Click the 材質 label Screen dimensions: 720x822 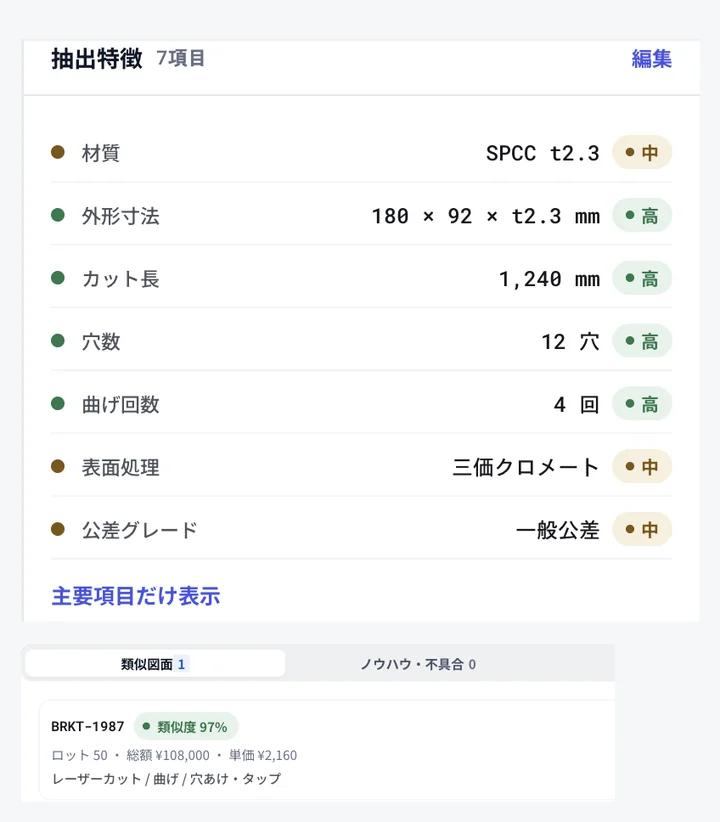[101, 153]
